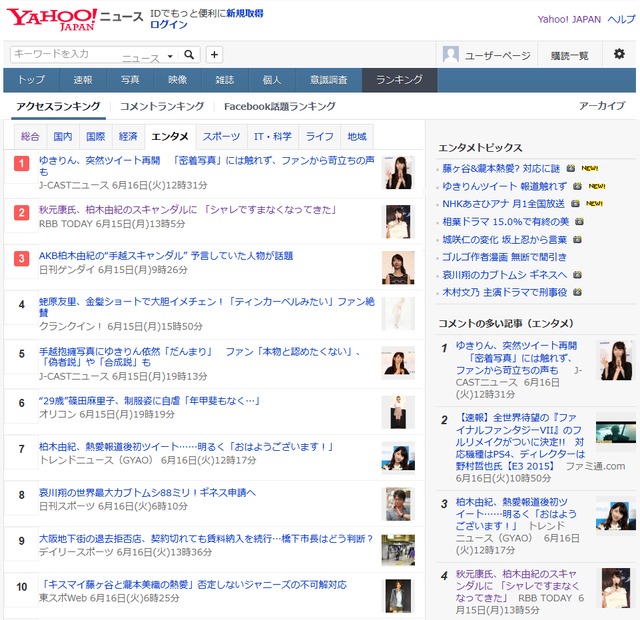Image resolution: width=640 pixels, height=620 pixels.
Task: Select the スポーツ category tab
Action: [222, 136]
